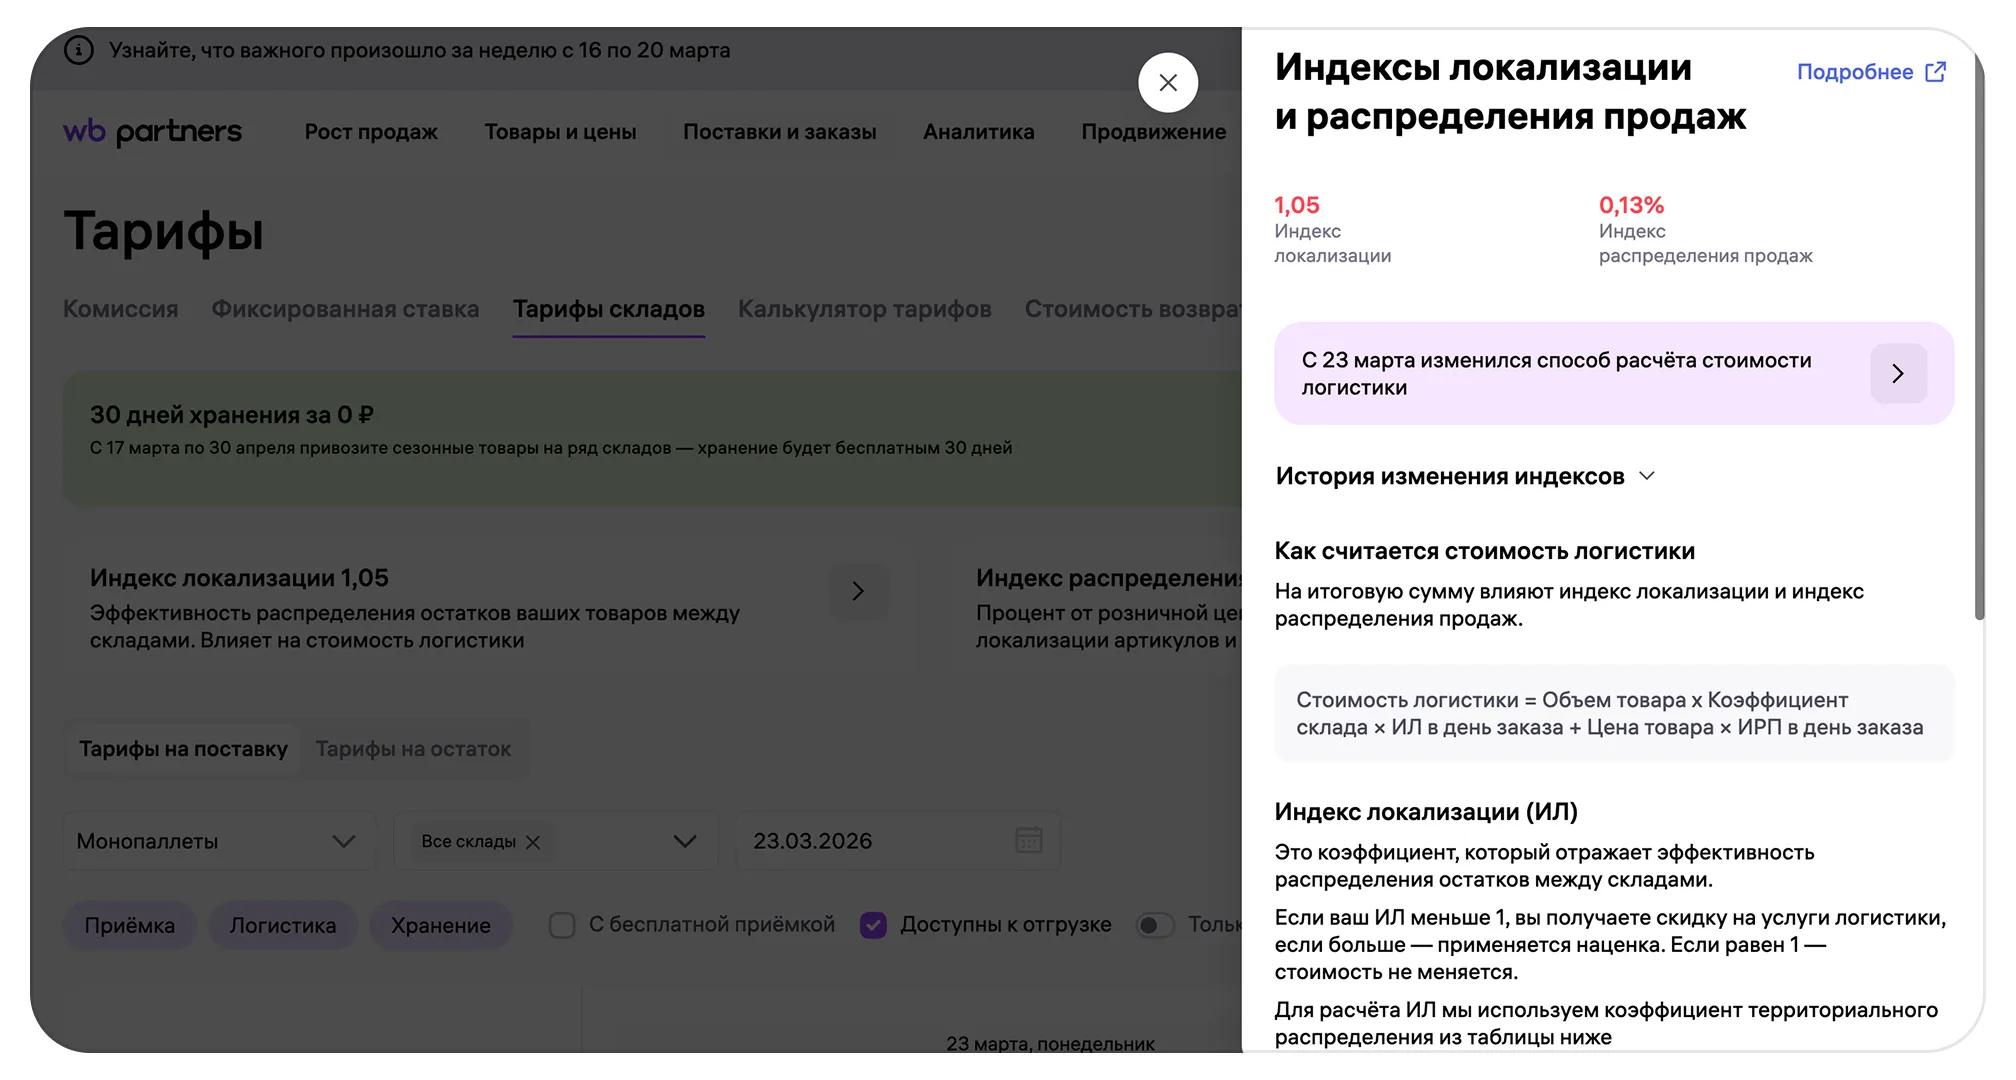Click arrow on logistics calculation notice

[x=1897, y=374]
